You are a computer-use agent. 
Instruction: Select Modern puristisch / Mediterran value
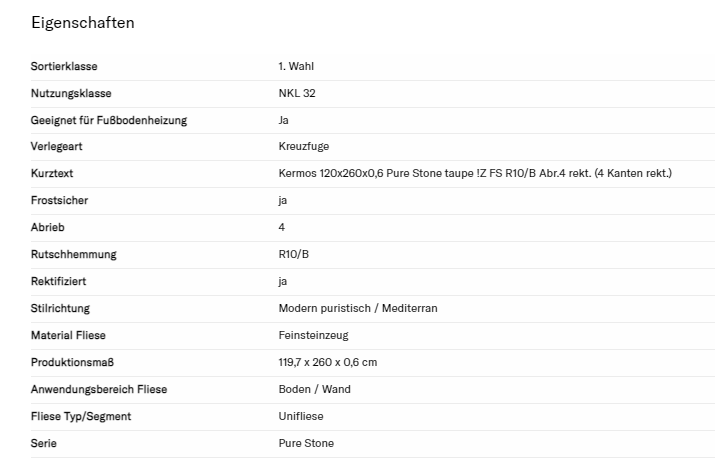(x=357, y=309)
